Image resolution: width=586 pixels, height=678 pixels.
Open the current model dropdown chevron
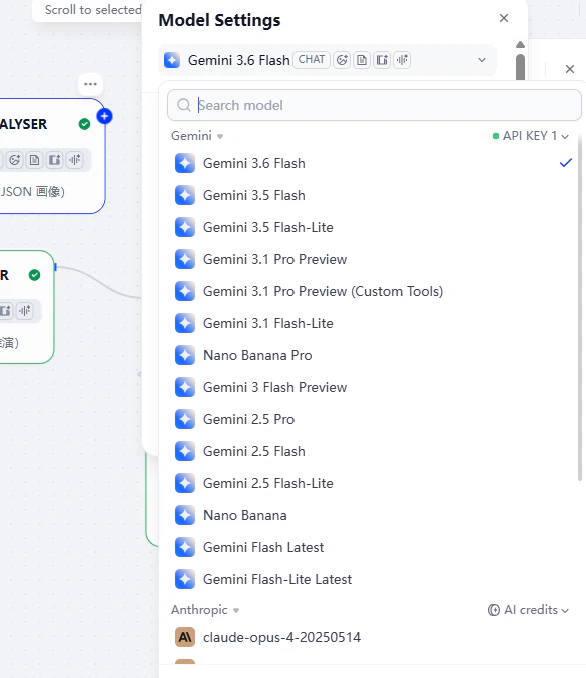tap(482, 60)
